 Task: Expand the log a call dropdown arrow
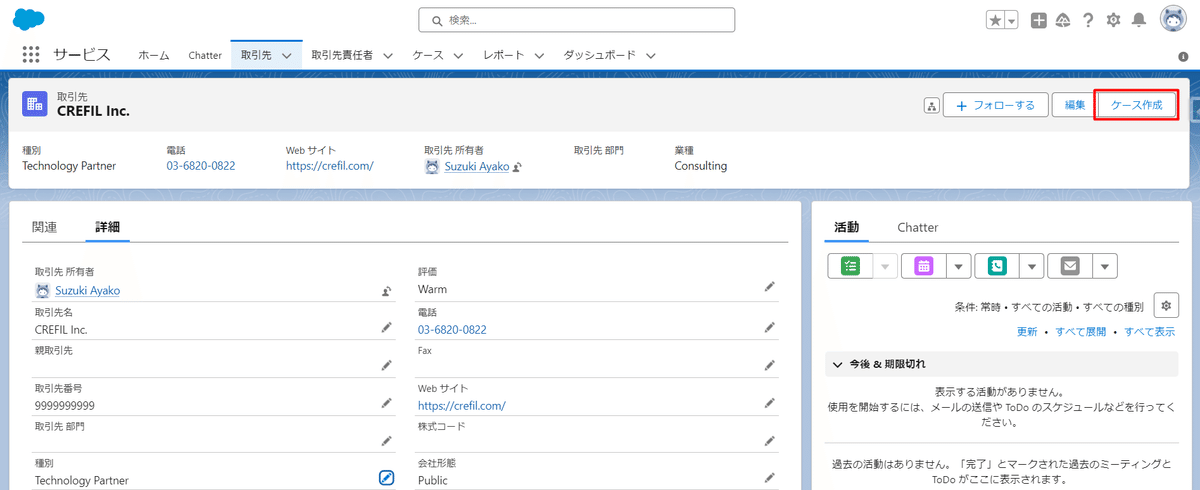(1031, 266)
